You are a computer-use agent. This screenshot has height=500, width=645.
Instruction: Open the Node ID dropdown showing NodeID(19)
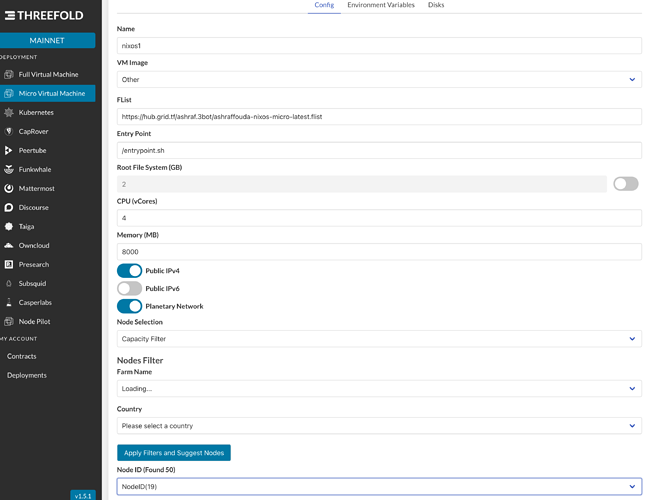coord(379,486)
